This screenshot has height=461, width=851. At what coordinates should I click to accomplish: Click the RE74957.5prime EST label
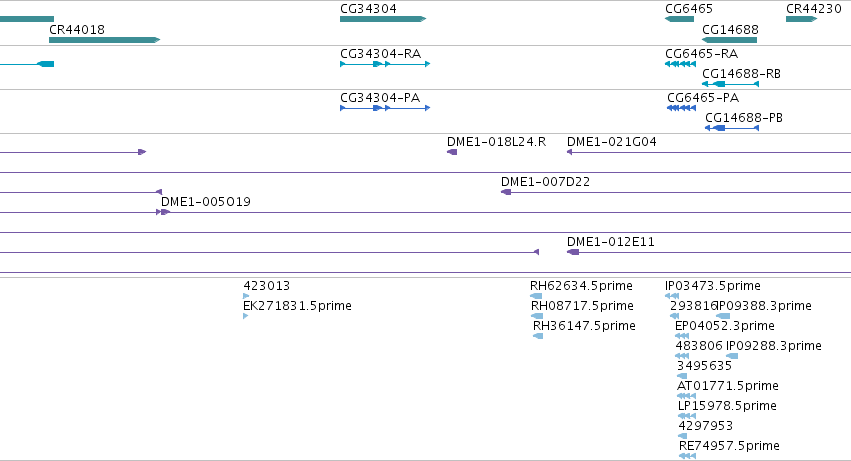(728, 445)
